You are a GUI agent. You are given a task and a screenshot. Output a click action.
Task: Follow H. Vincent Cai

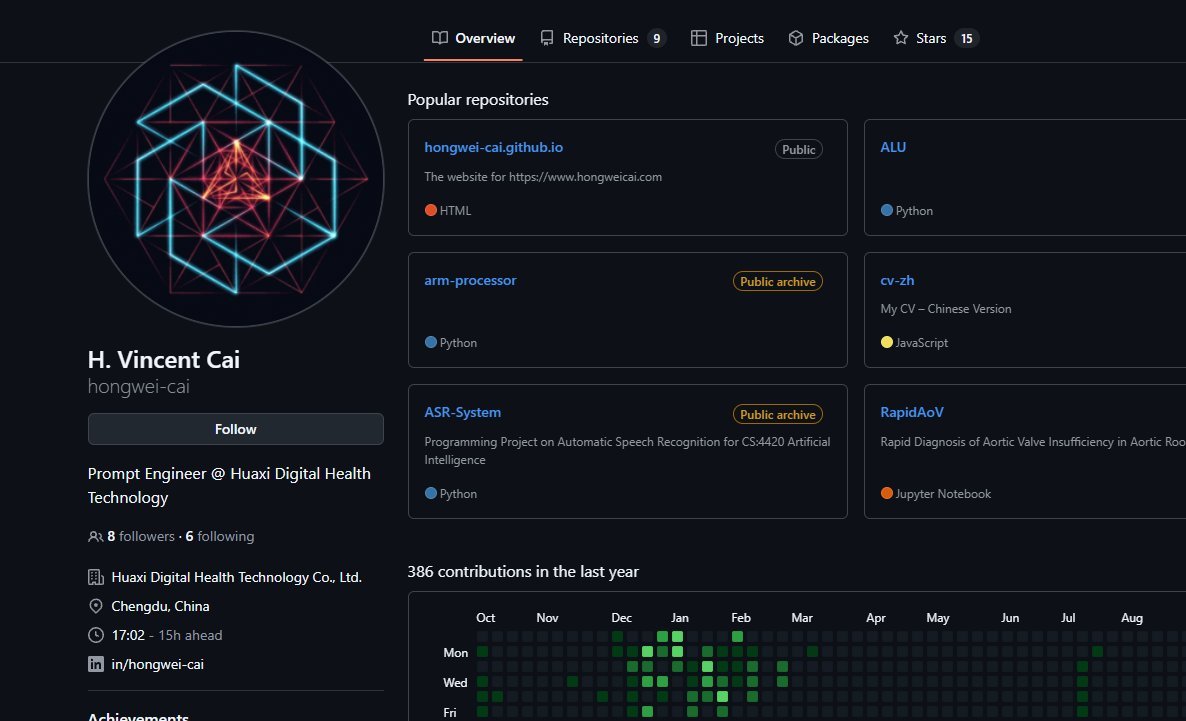236,429
